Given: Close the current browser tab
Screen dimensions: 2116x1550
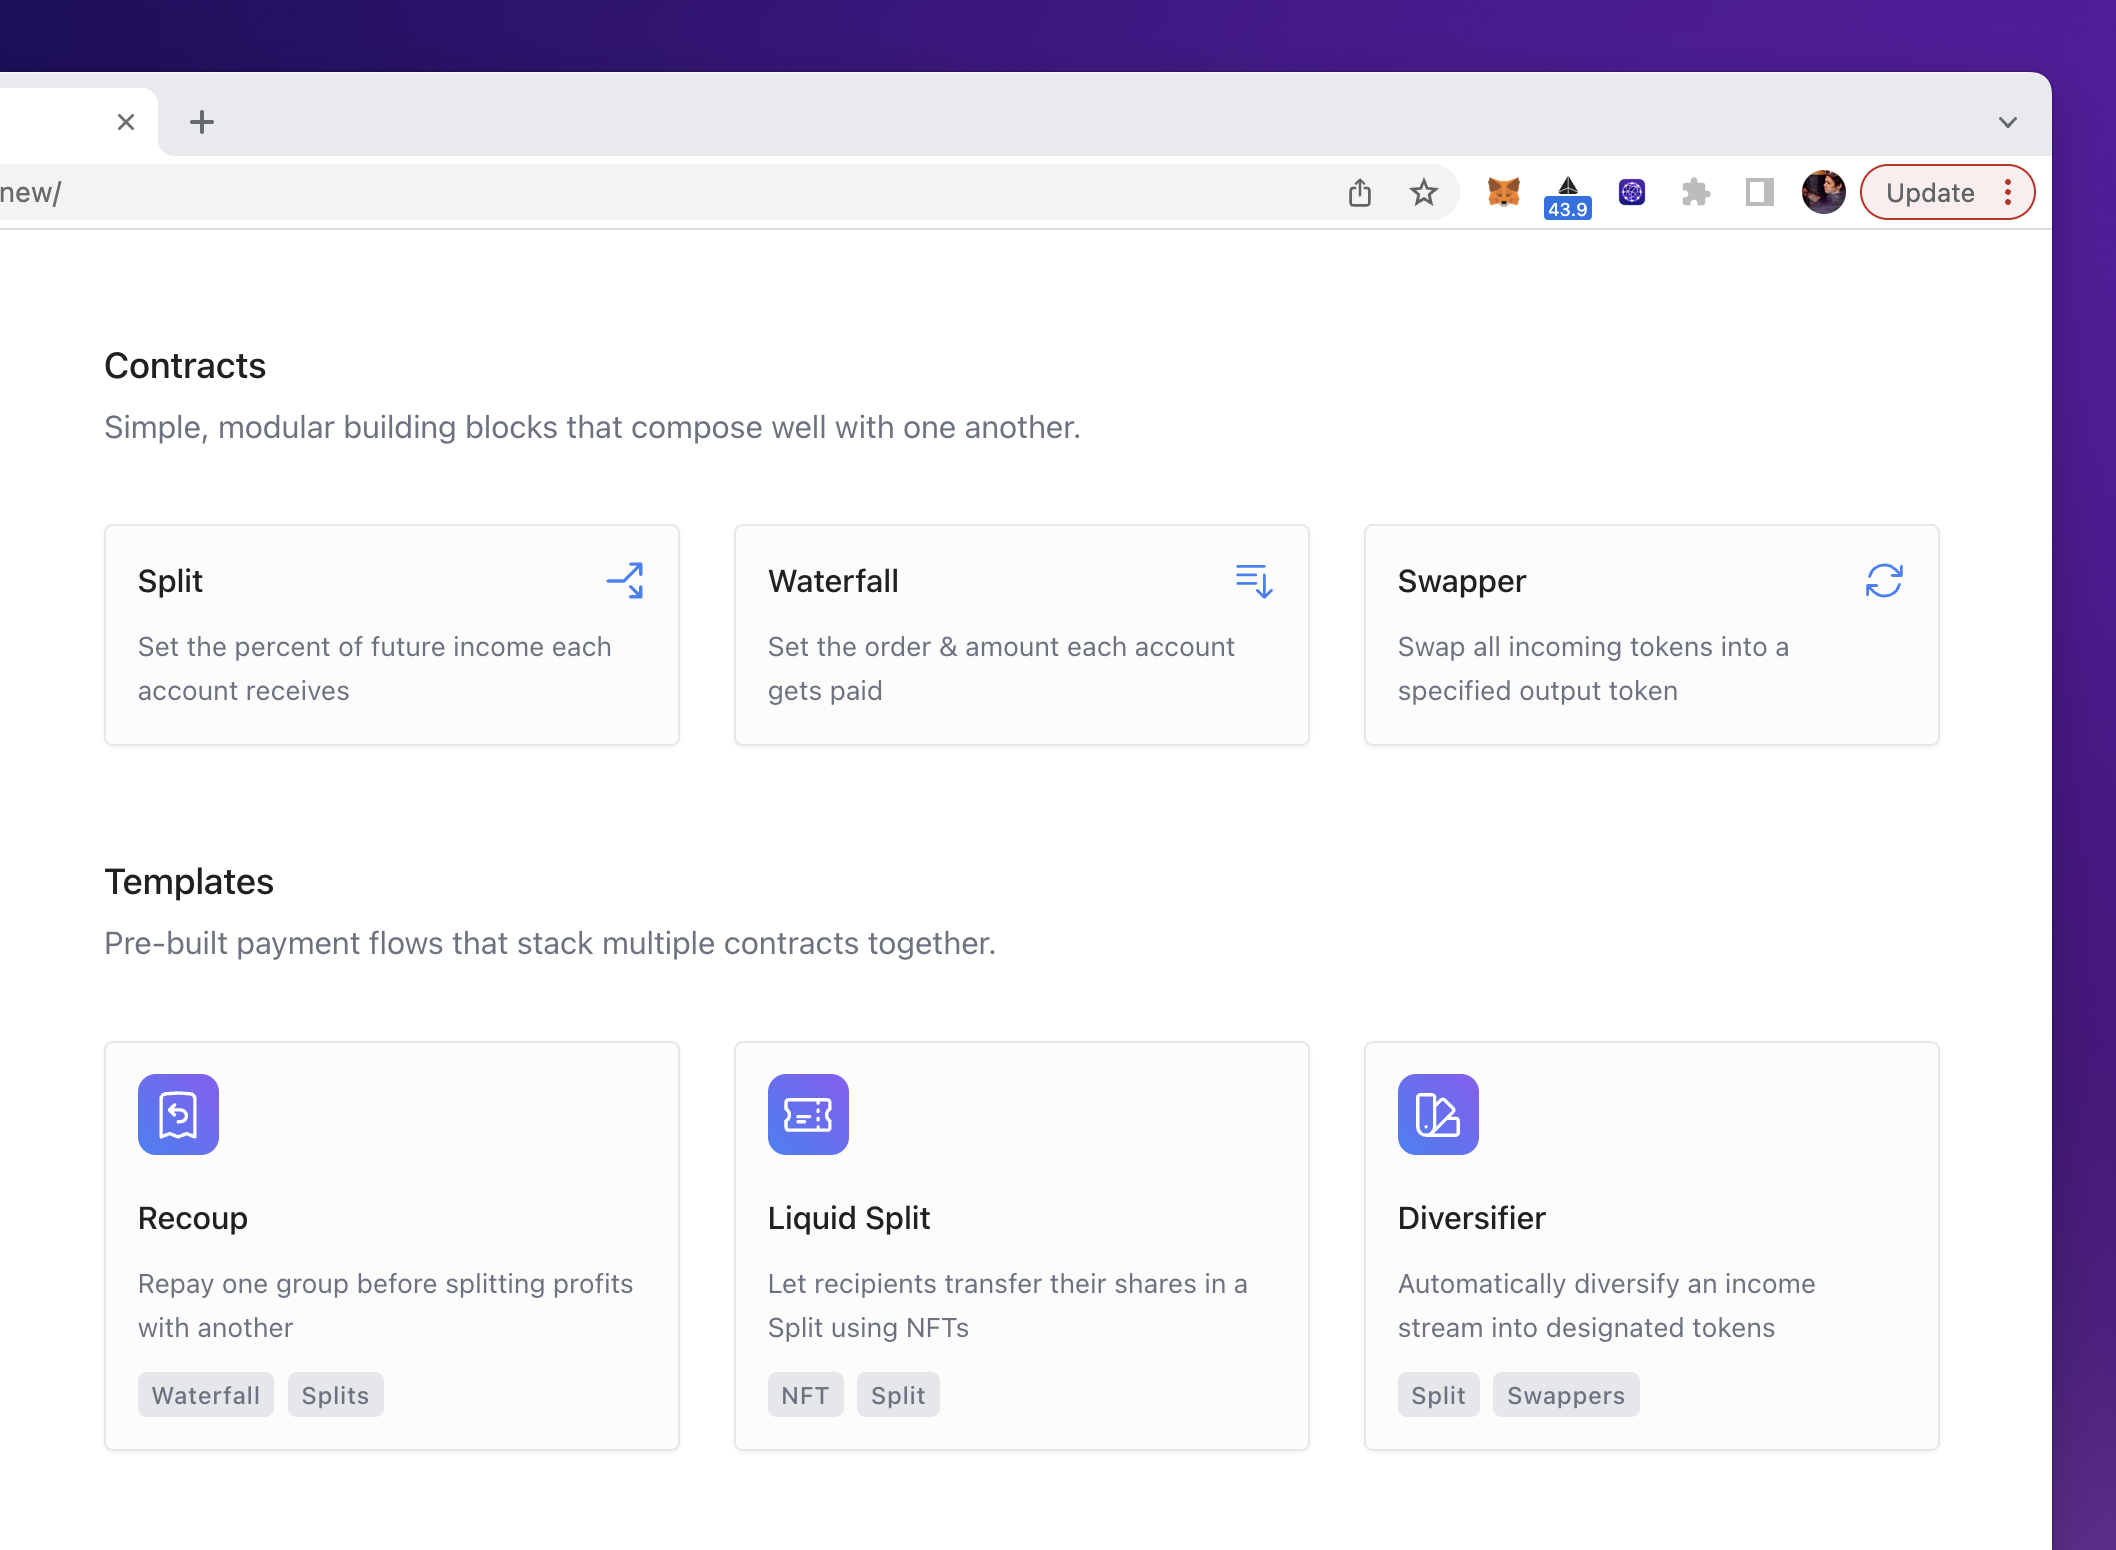Looking at the screenshot, I should (126, 122).
